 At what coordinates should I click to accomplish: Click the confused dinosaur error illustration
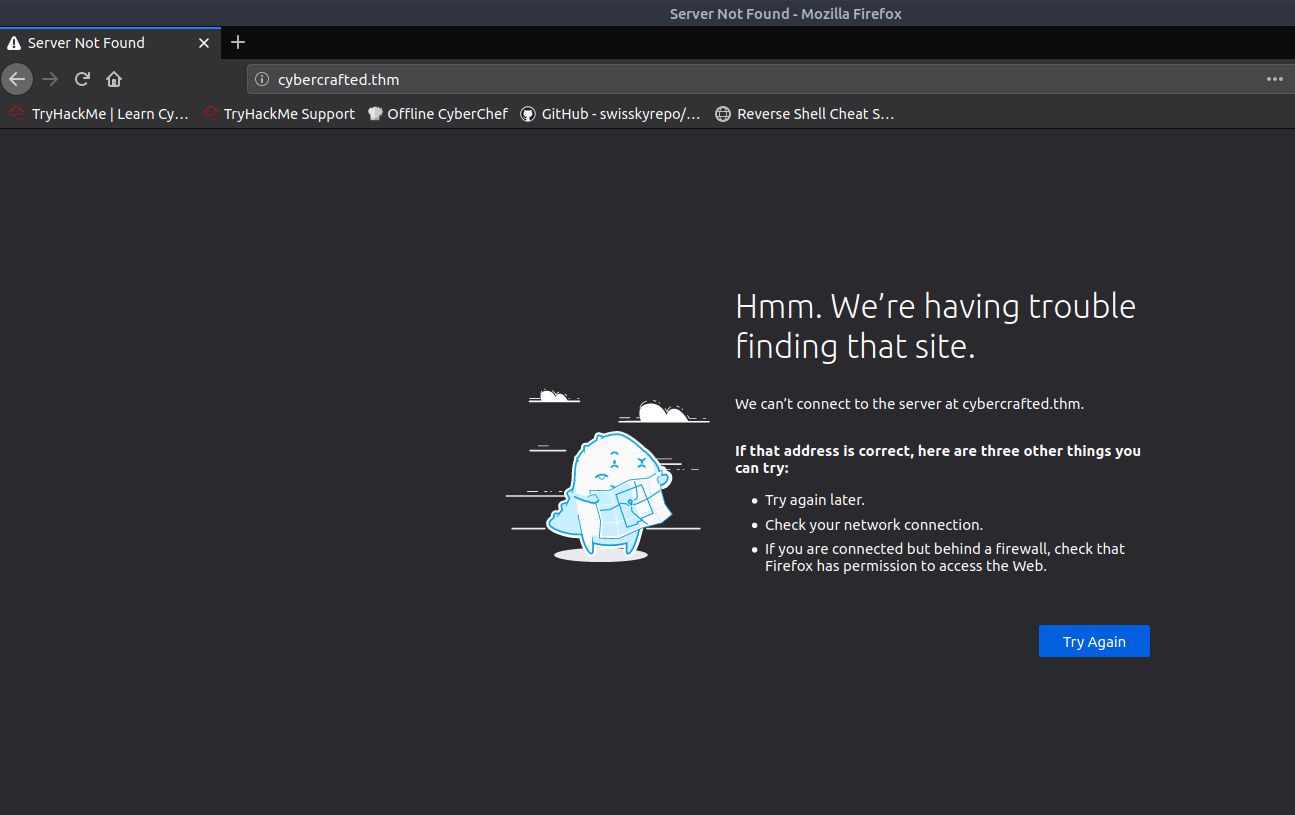tap(608, 490)
